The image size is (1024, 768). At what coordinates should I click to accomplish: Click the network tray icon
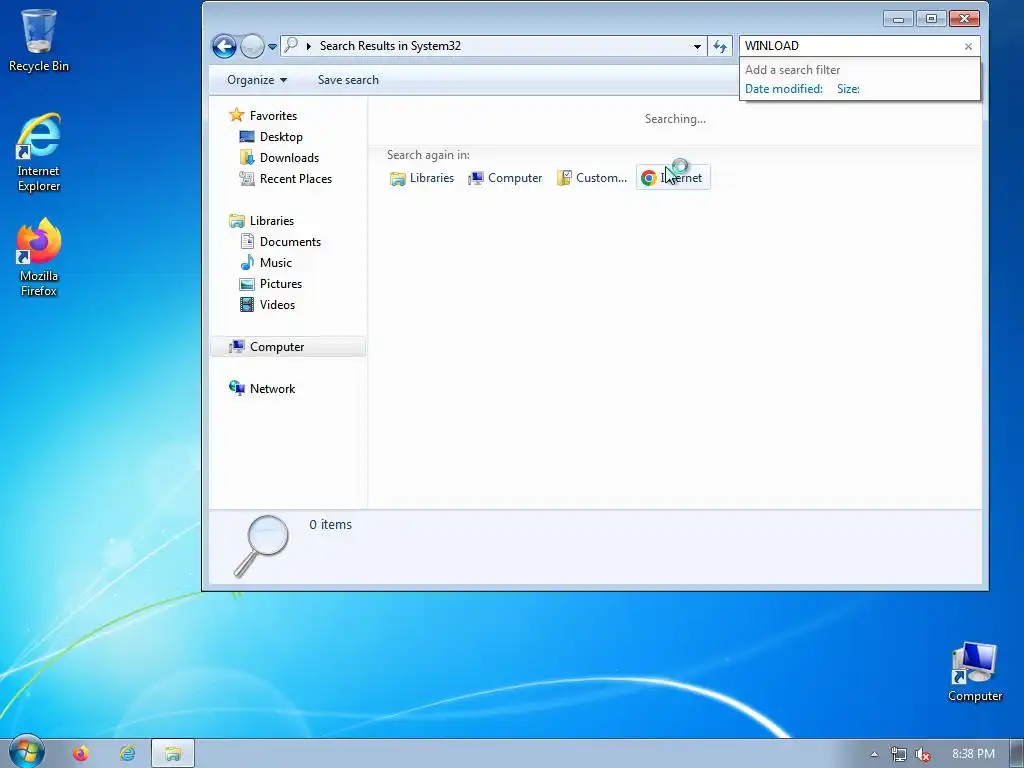(x=899, y=754)
